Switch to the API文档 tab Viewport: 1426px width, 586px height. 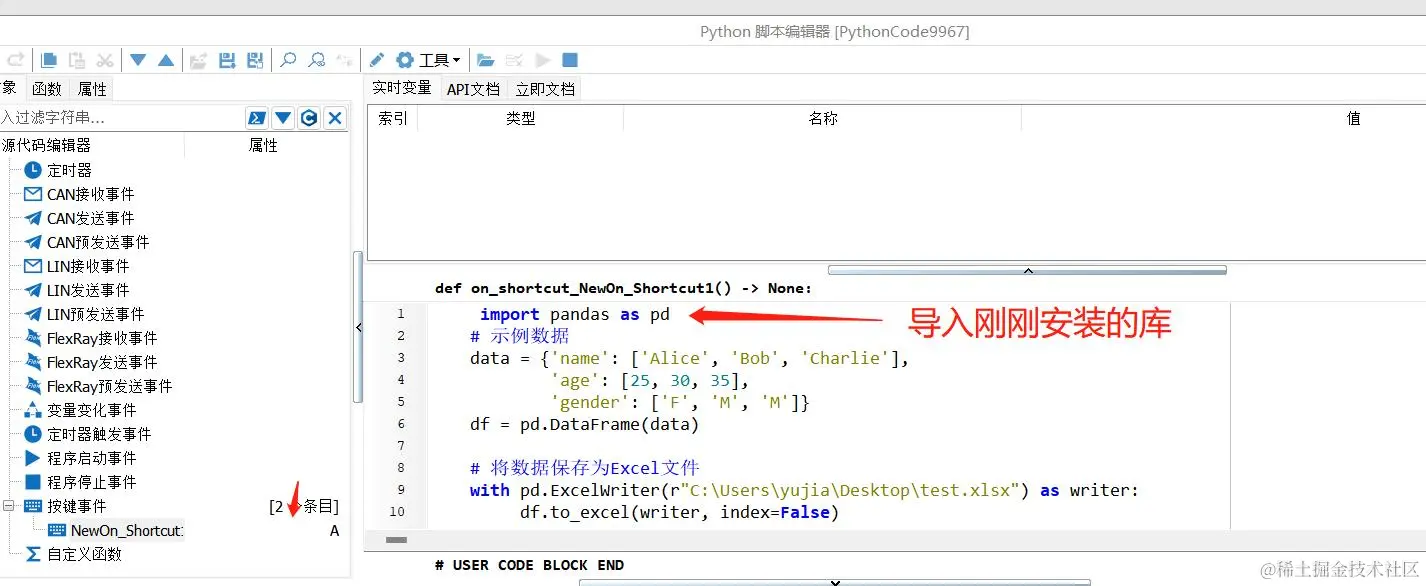click(473, 89)
